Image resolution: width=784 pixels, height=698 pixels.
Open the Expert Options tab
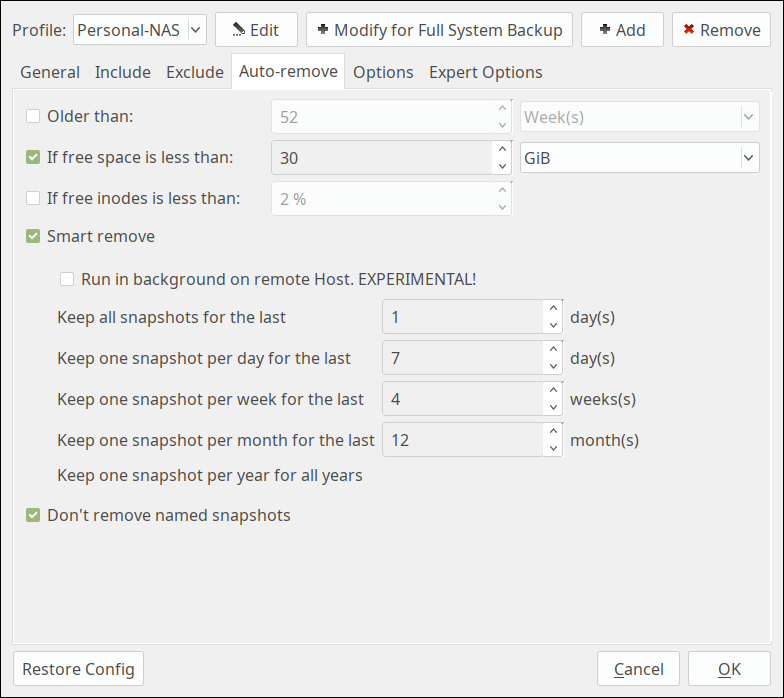point(486,72)
